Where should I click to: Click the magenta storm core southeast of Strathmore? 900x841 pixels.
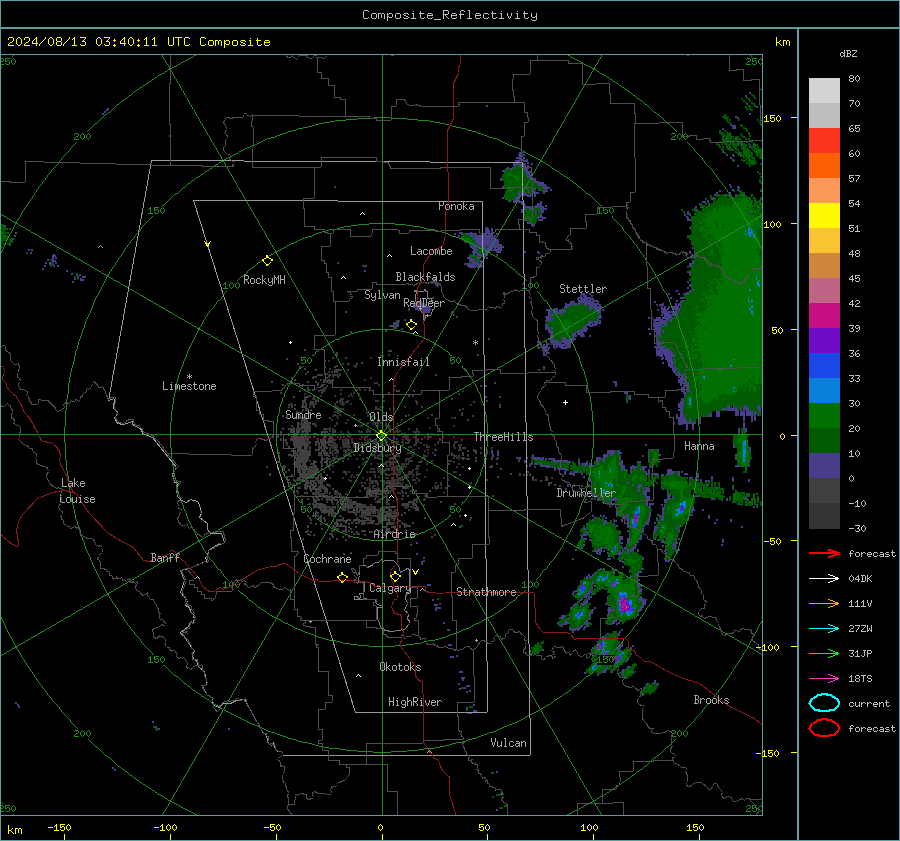click(624, 604)
